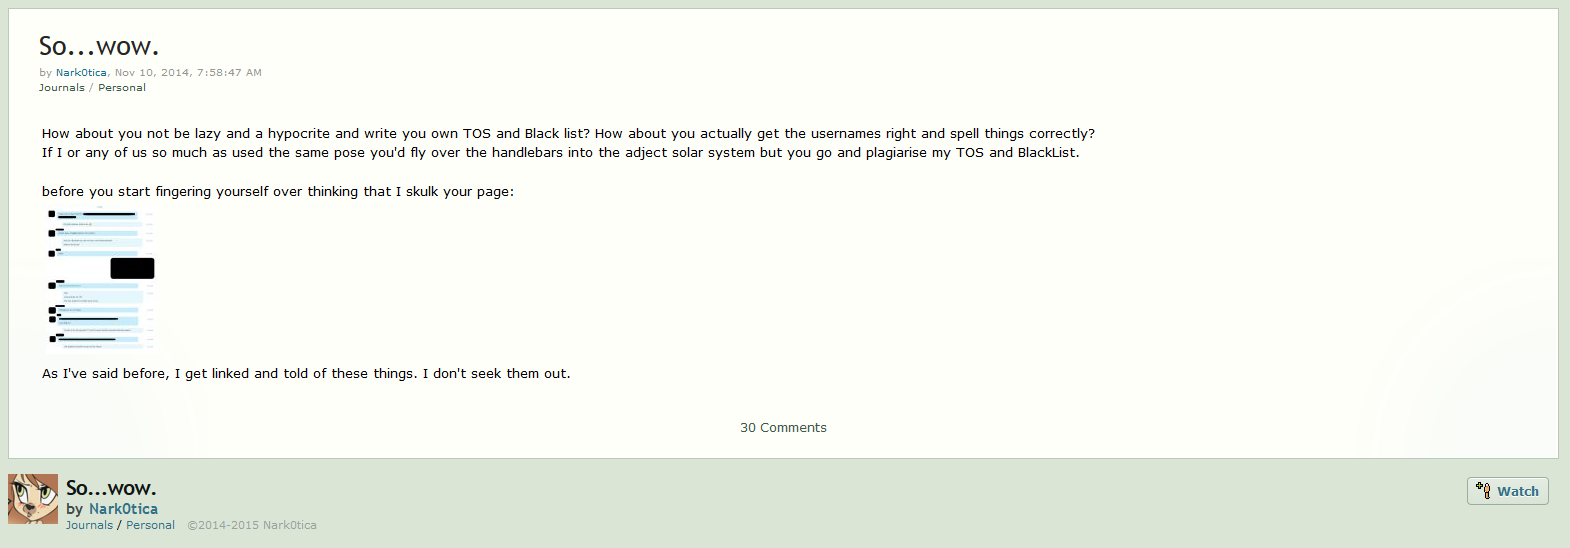Select the Personal link in the footer
Screen dimensions: 1570x548
pyautogui.click(x=150, y=525)
